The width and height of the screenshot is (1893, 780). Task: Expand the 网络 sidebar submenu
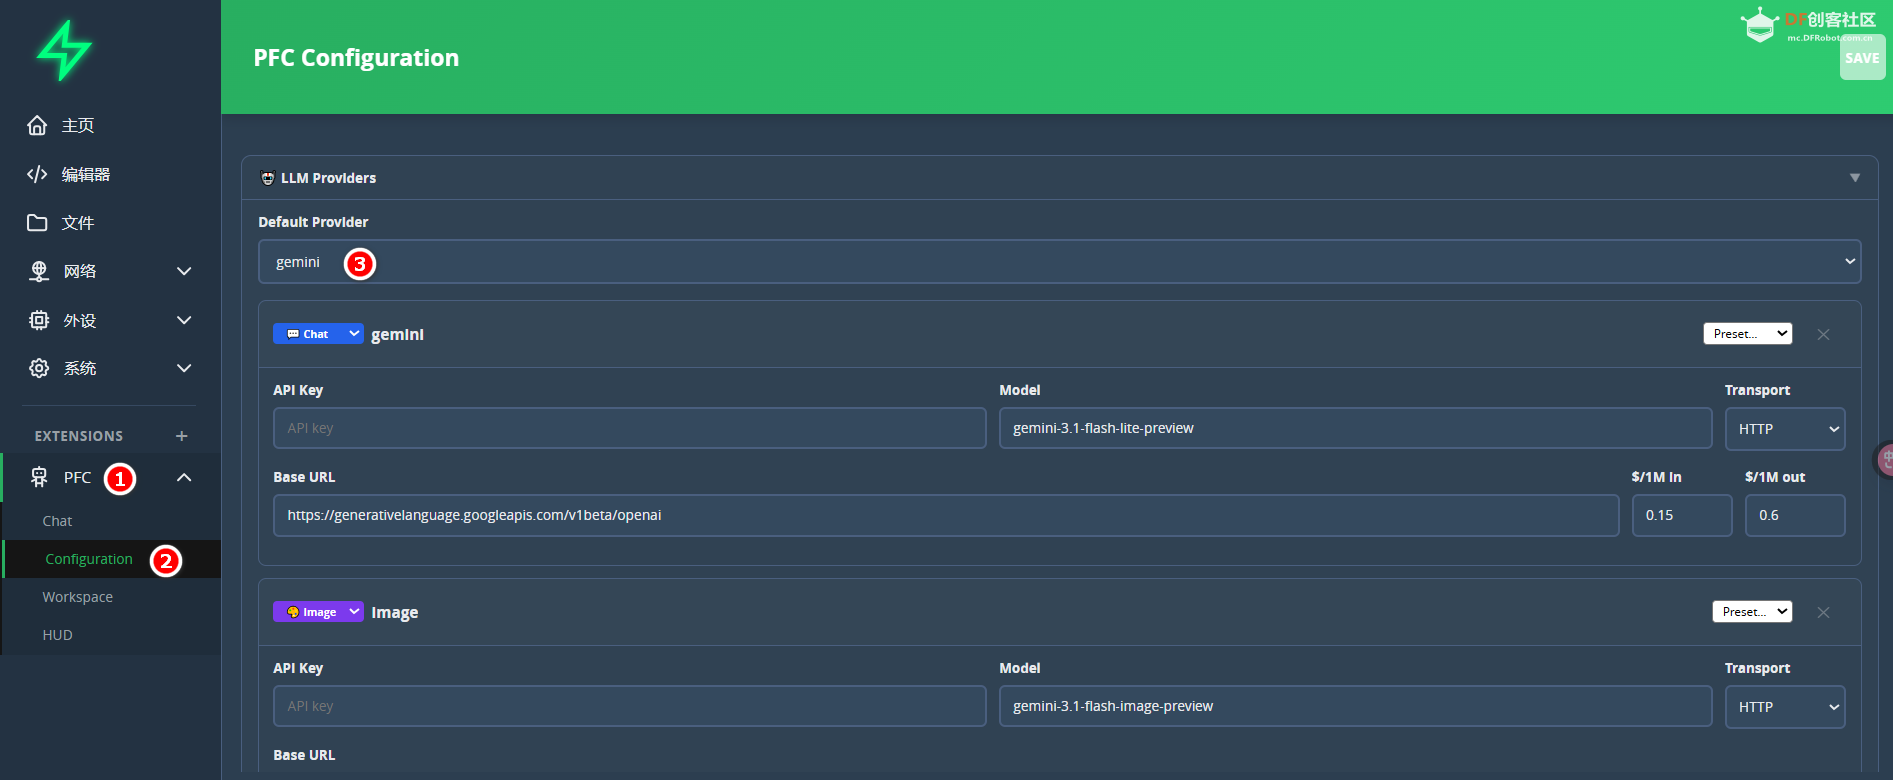(x=184, y=271)
